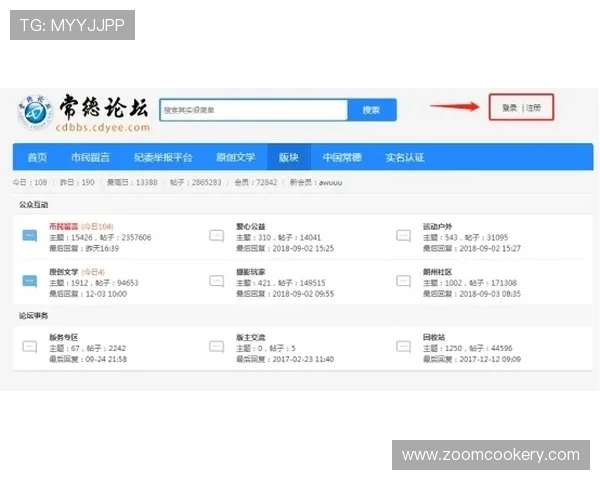This screenshot has height=480, width=600.
Task: Click the chat icon beside 爱心公益 board
Action: (x=217, y=235)
